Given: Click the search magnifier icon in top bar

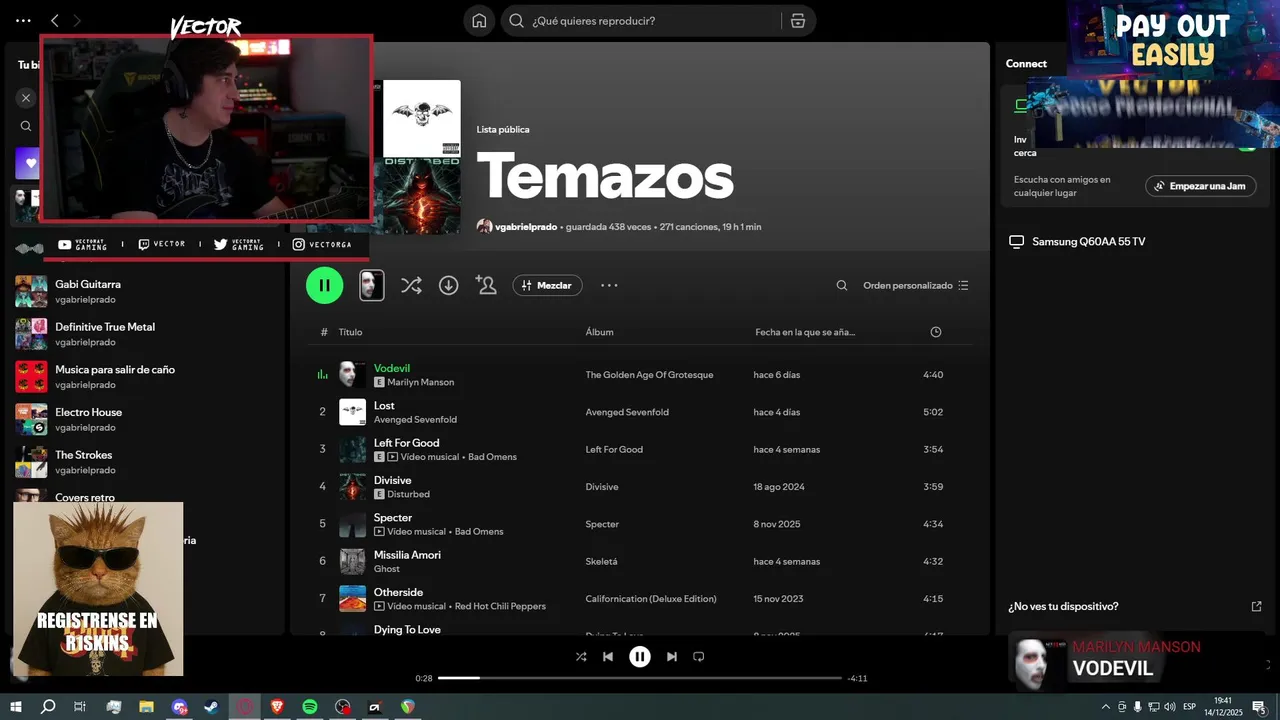Looking at the screenshot, I should pyautogui.click(x=516, y=21).
